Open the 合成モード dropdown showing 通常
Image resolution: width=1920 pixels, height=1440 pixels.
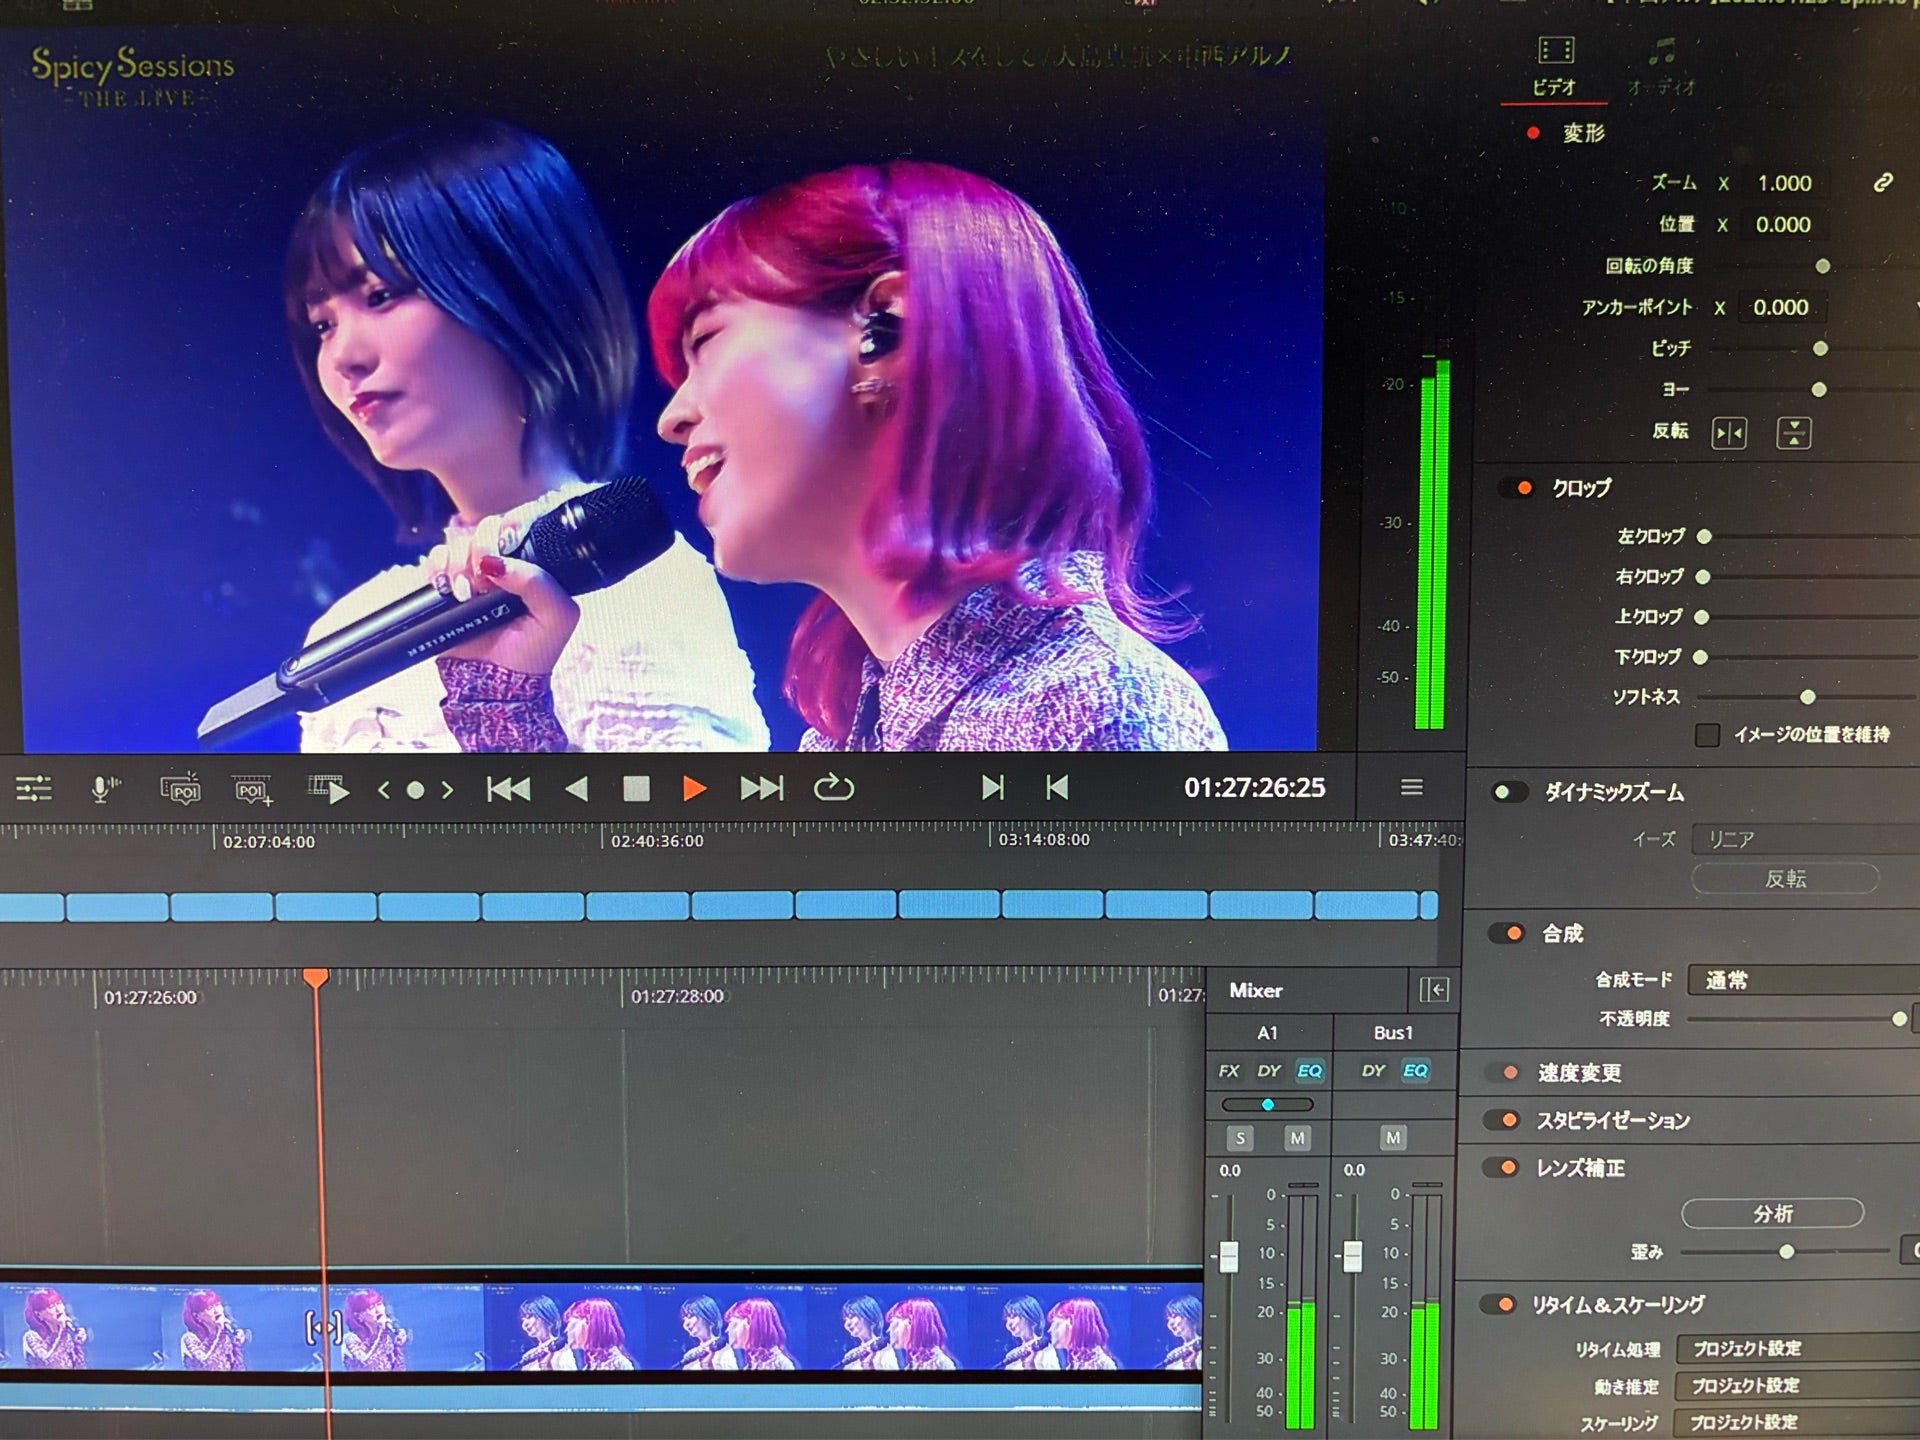pos(1803,980)
